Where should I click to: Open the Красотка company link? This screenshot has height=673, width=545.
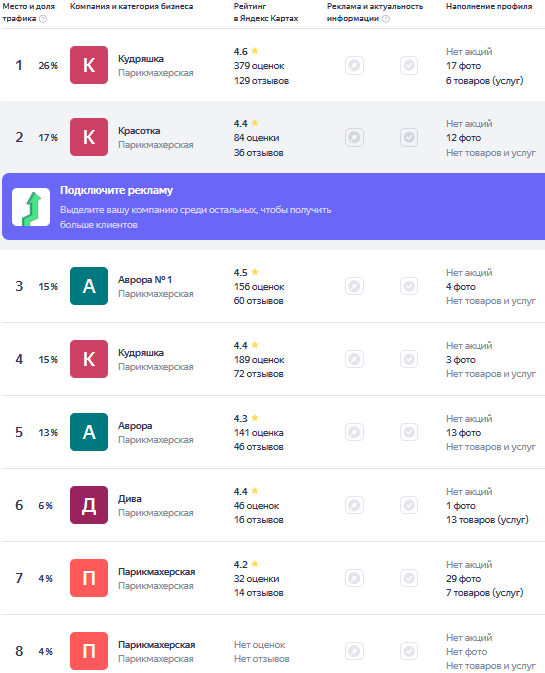(139, 130)
